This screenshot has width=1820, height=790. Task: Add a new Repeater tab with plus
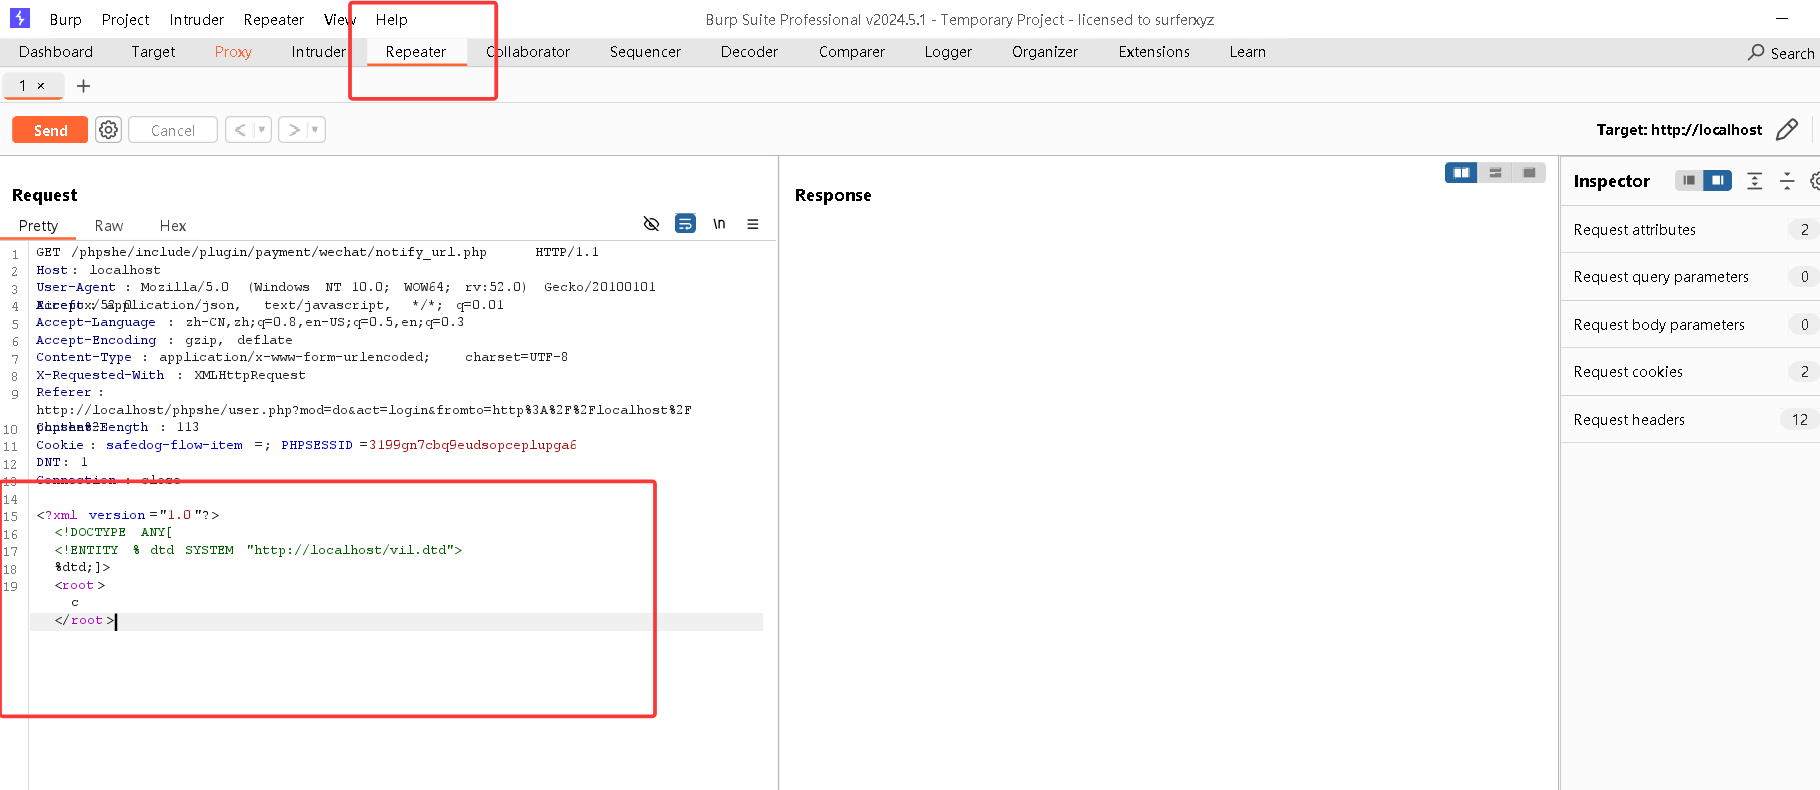click(x=84, y=86)
